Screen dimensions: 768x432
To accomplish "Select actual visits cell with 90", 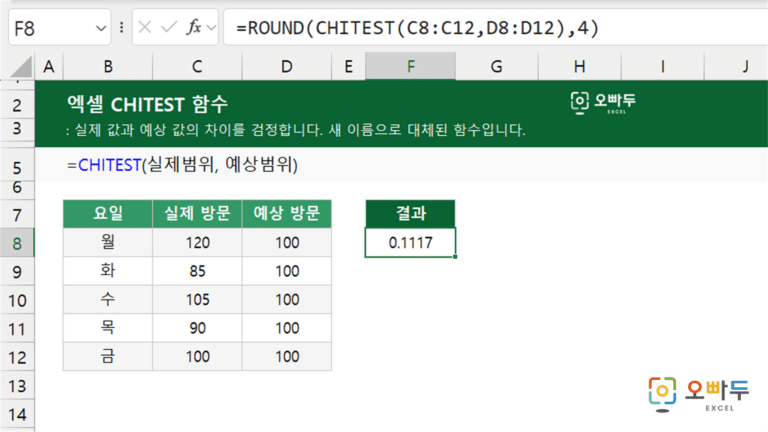I will pyautogui.click(x=197, y=328).
